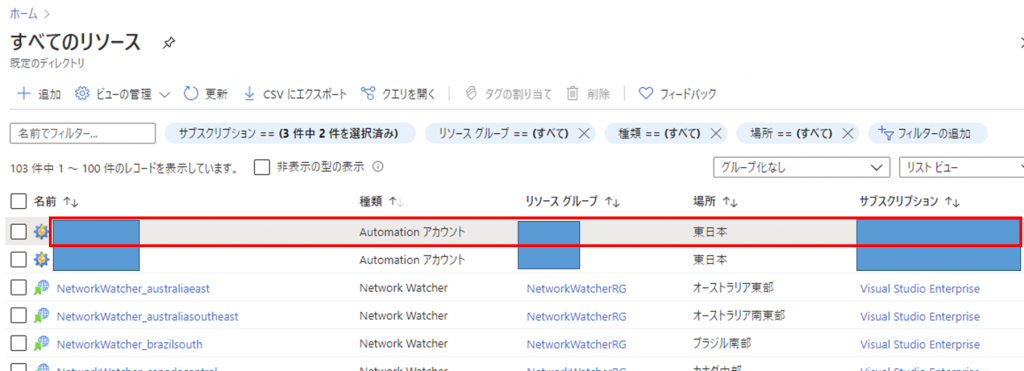Check the NetworkWatcher_brazilsouth row checkbox
The height and width of the screenshot is (371, 1024).
point(19,344)
